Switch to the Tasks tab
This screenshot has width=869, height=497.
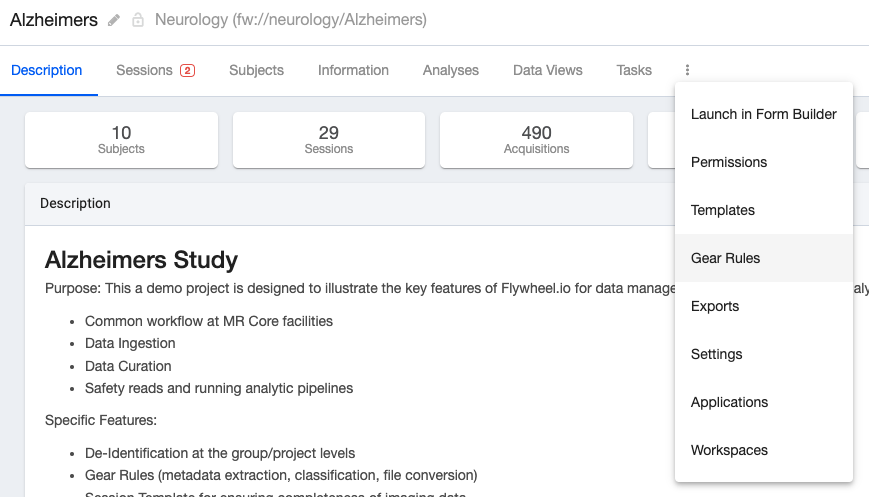point(634,70)
